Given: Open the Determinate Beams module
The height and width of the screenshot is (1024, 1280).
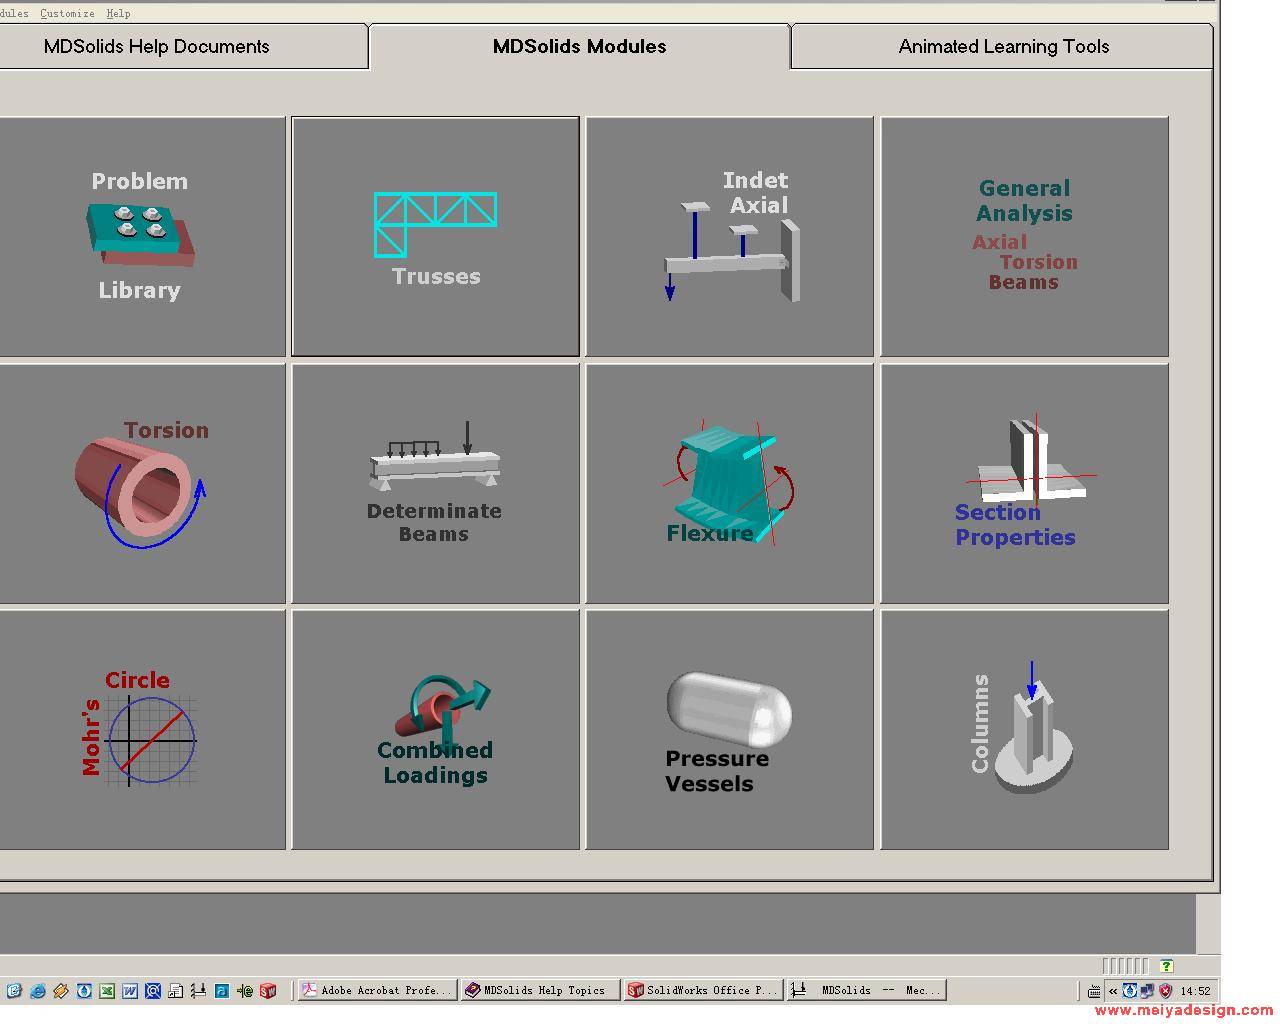Looking at the screenshot, I should point(435,484).
